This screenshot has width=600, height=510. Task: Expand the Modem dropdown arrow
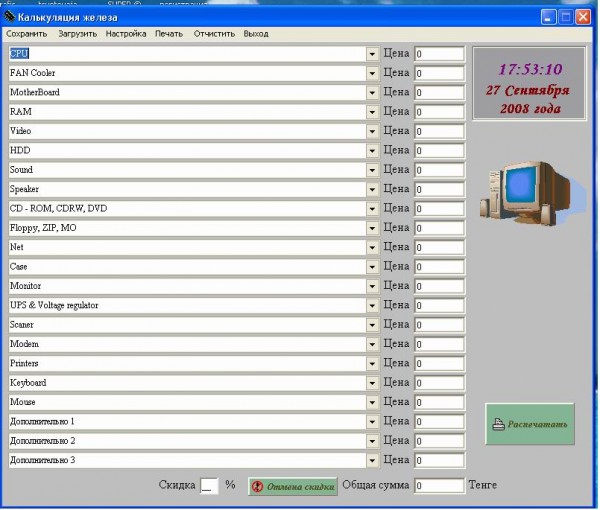coord(372,344)
